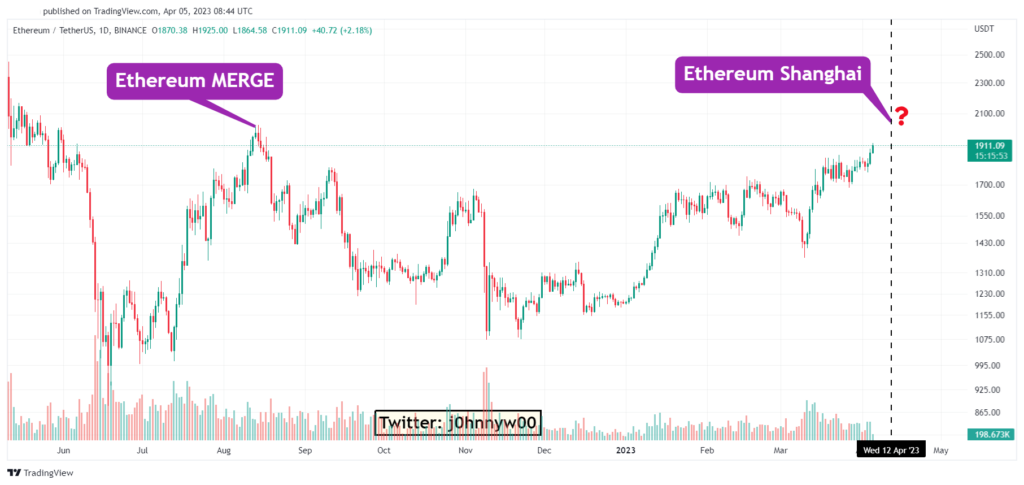
Task: Select the Ethereum MERGE callout annotation
Action: point(194,81)
